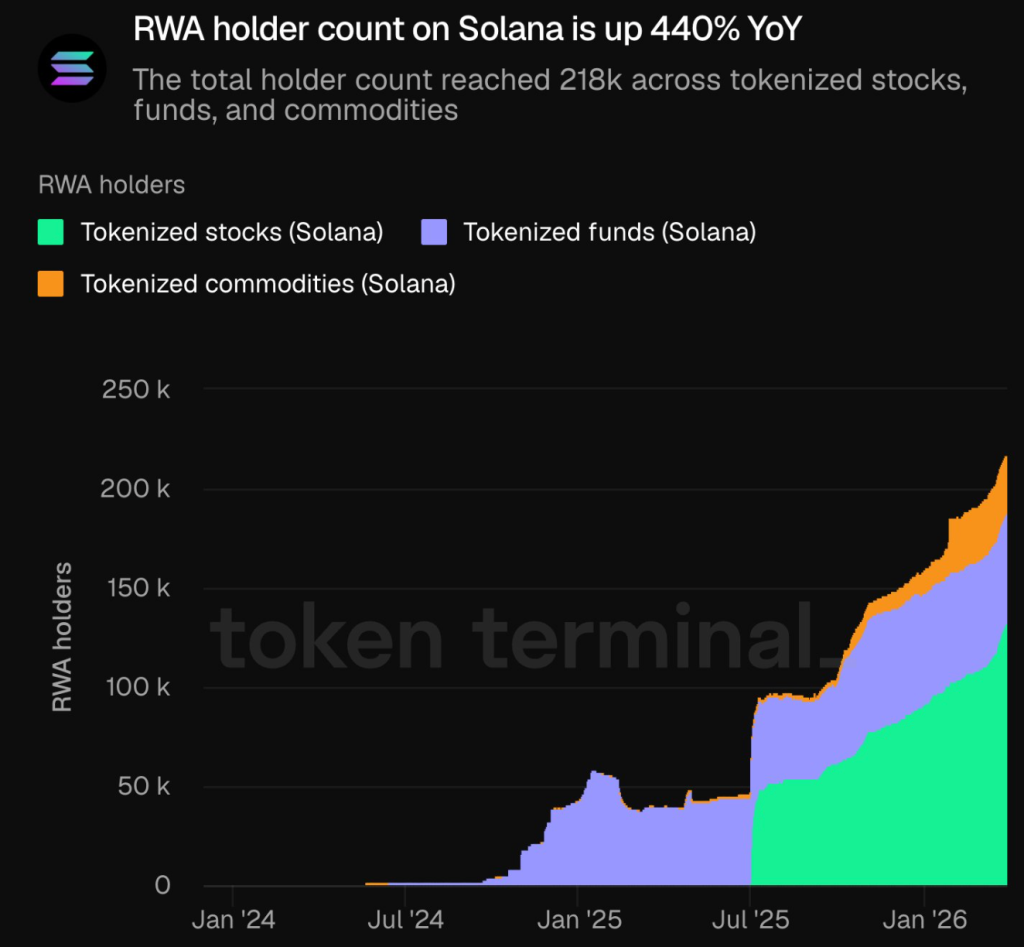Screen dimensions: 1024x947
Task: Toggle the Tokenized funds (Solana) legend label
Action: (x=609, y=233)
